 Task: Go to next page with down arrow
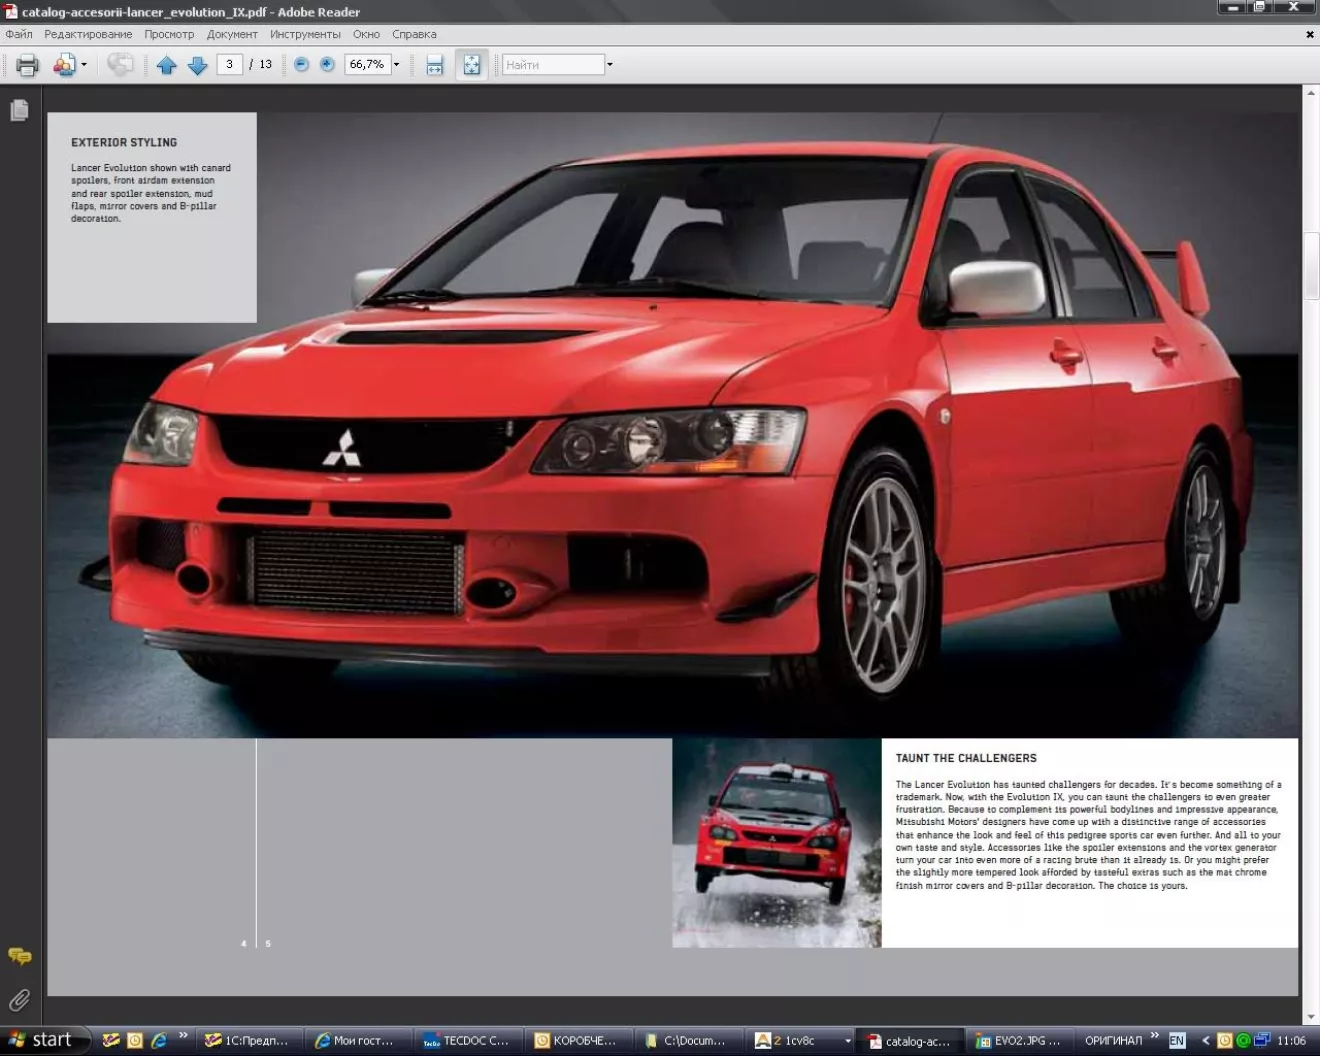coord(198,65)
